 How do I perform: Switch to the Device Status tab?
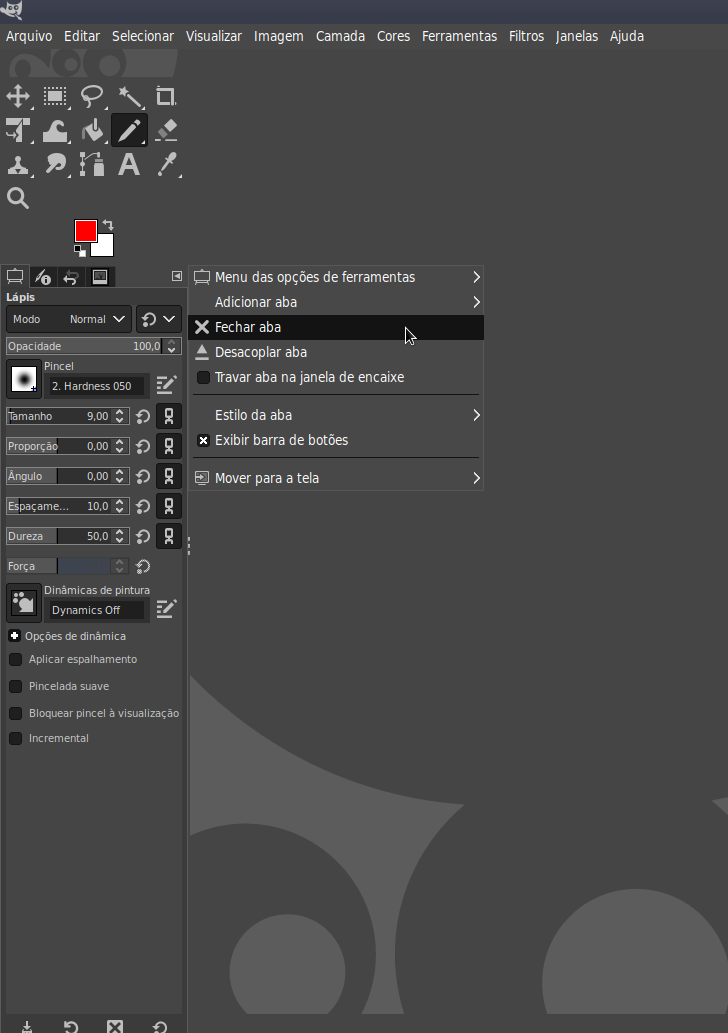pos(43,277)
